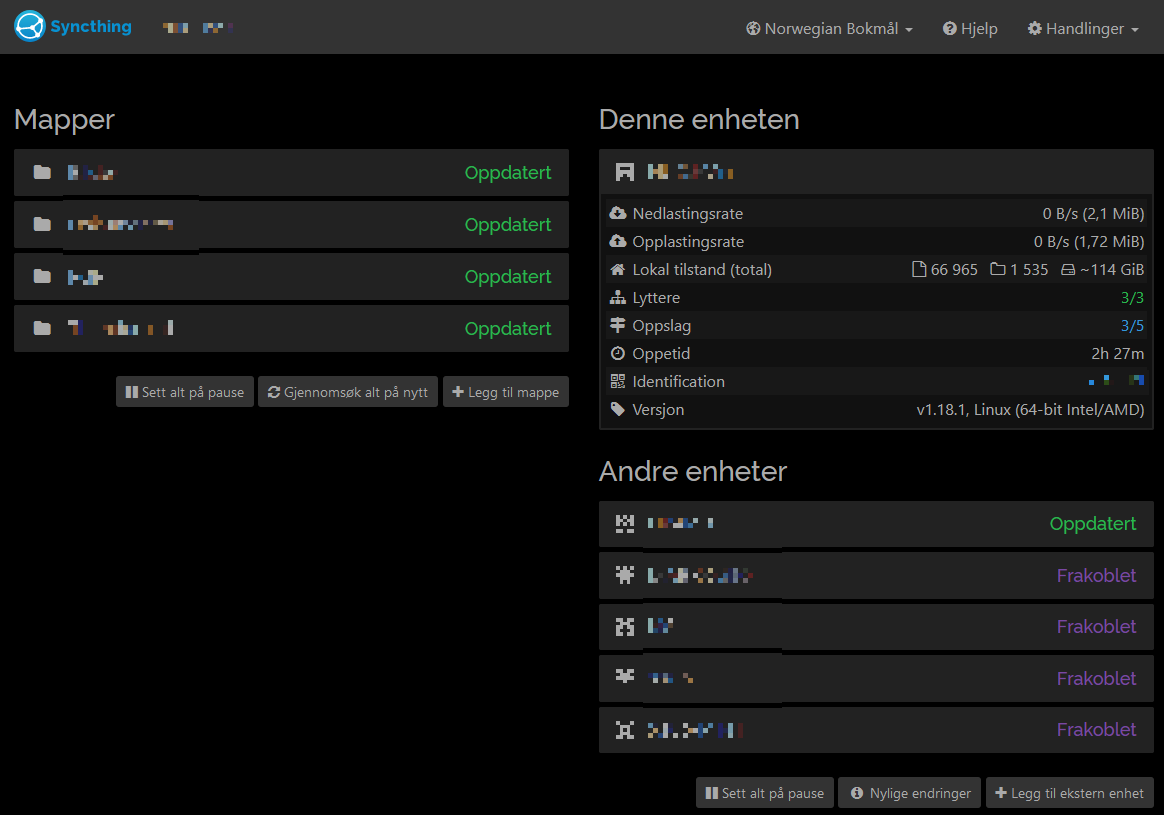Image resolution: width=1164 pixels, height=815 pixels.
Task: Click the Identification QR code icon
Action: coord(617,382)
